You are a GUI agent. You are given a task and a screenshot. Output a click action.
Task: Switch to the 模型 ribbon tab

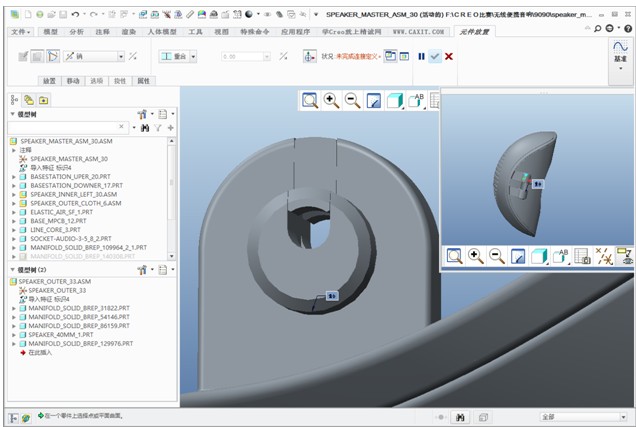[50, 32]
